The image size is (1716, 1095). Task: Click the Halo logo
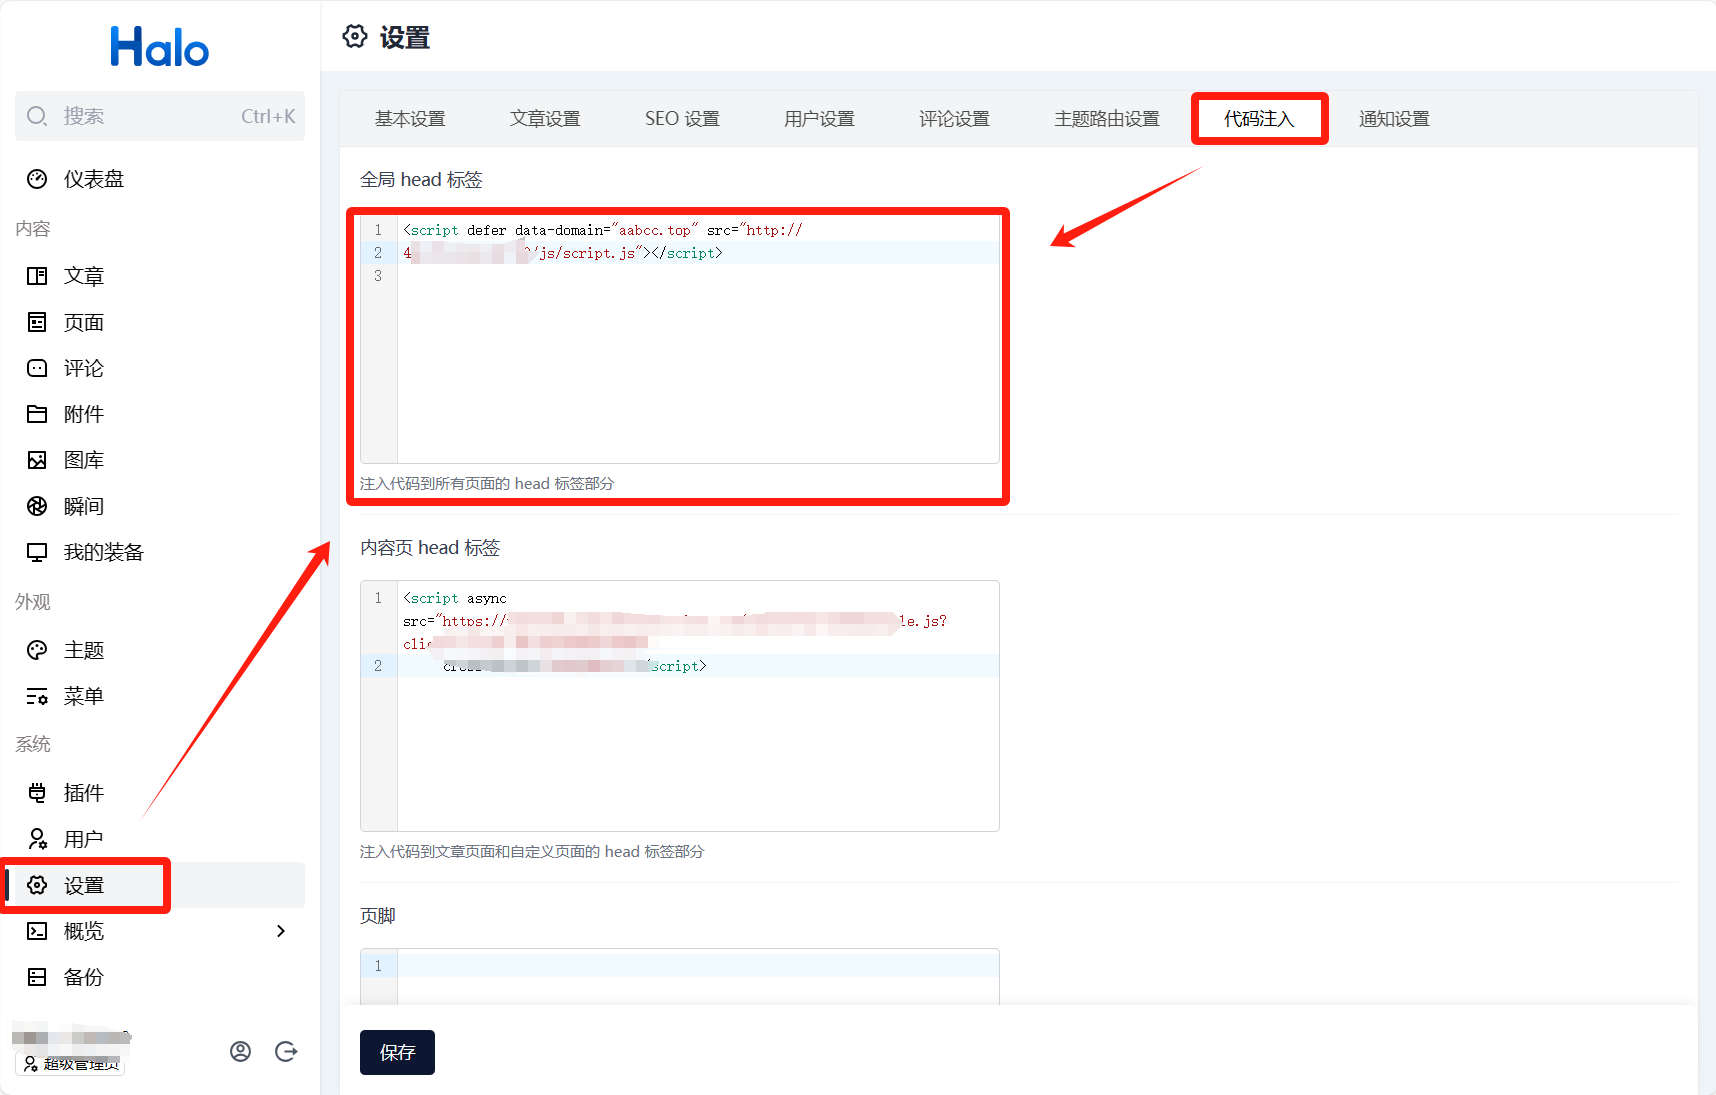[160, 47]
